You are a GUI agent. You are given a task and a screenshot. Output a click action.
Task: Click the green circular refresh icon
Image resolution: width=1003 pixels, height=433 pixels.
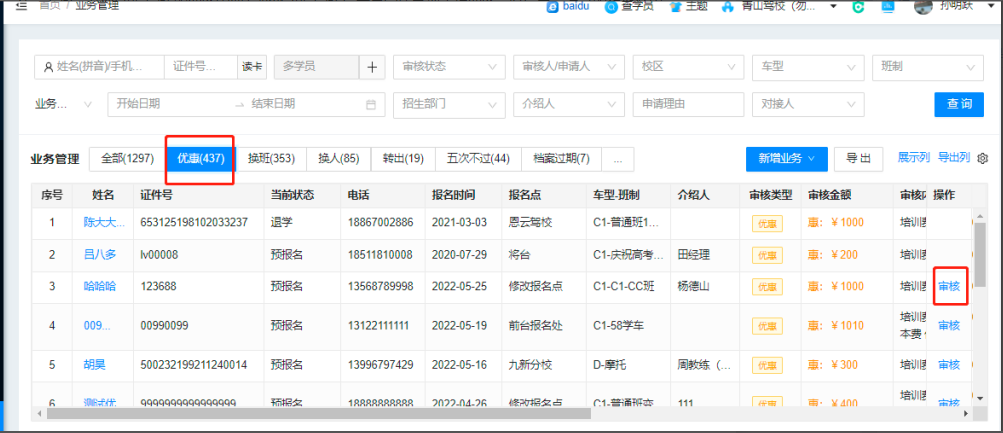859,6
